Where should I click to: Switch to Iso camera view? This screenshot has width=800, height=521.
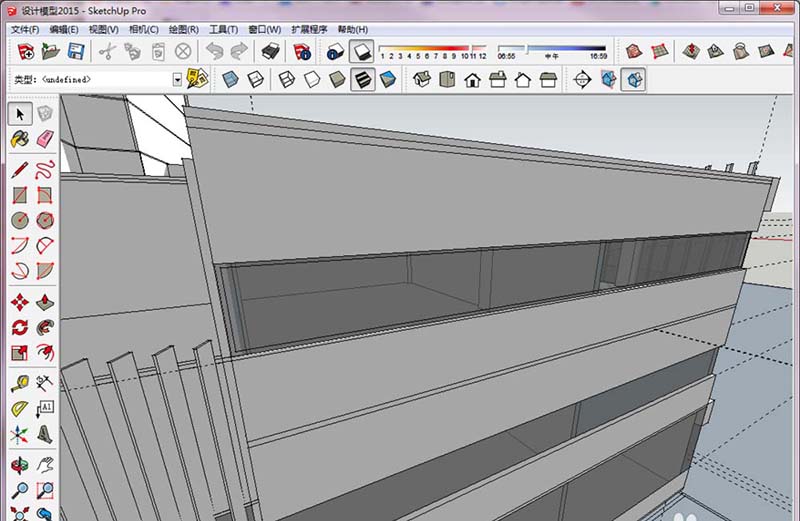pos(422,80)
